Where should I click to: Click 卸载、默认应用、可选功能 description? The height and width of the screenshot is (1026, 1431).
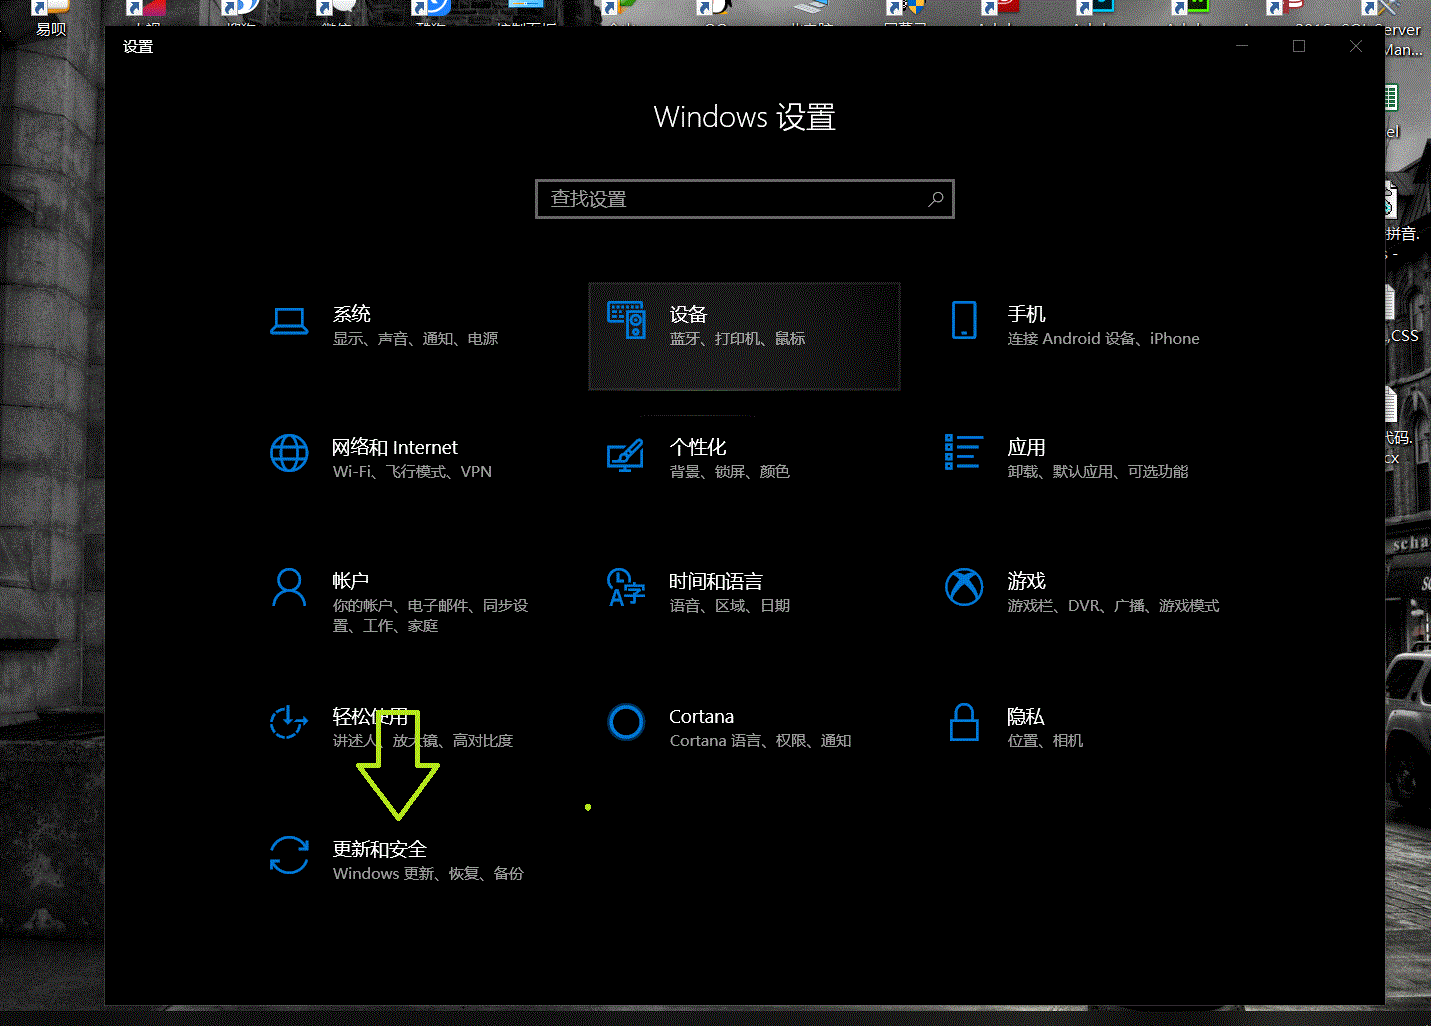(1098, 472)
